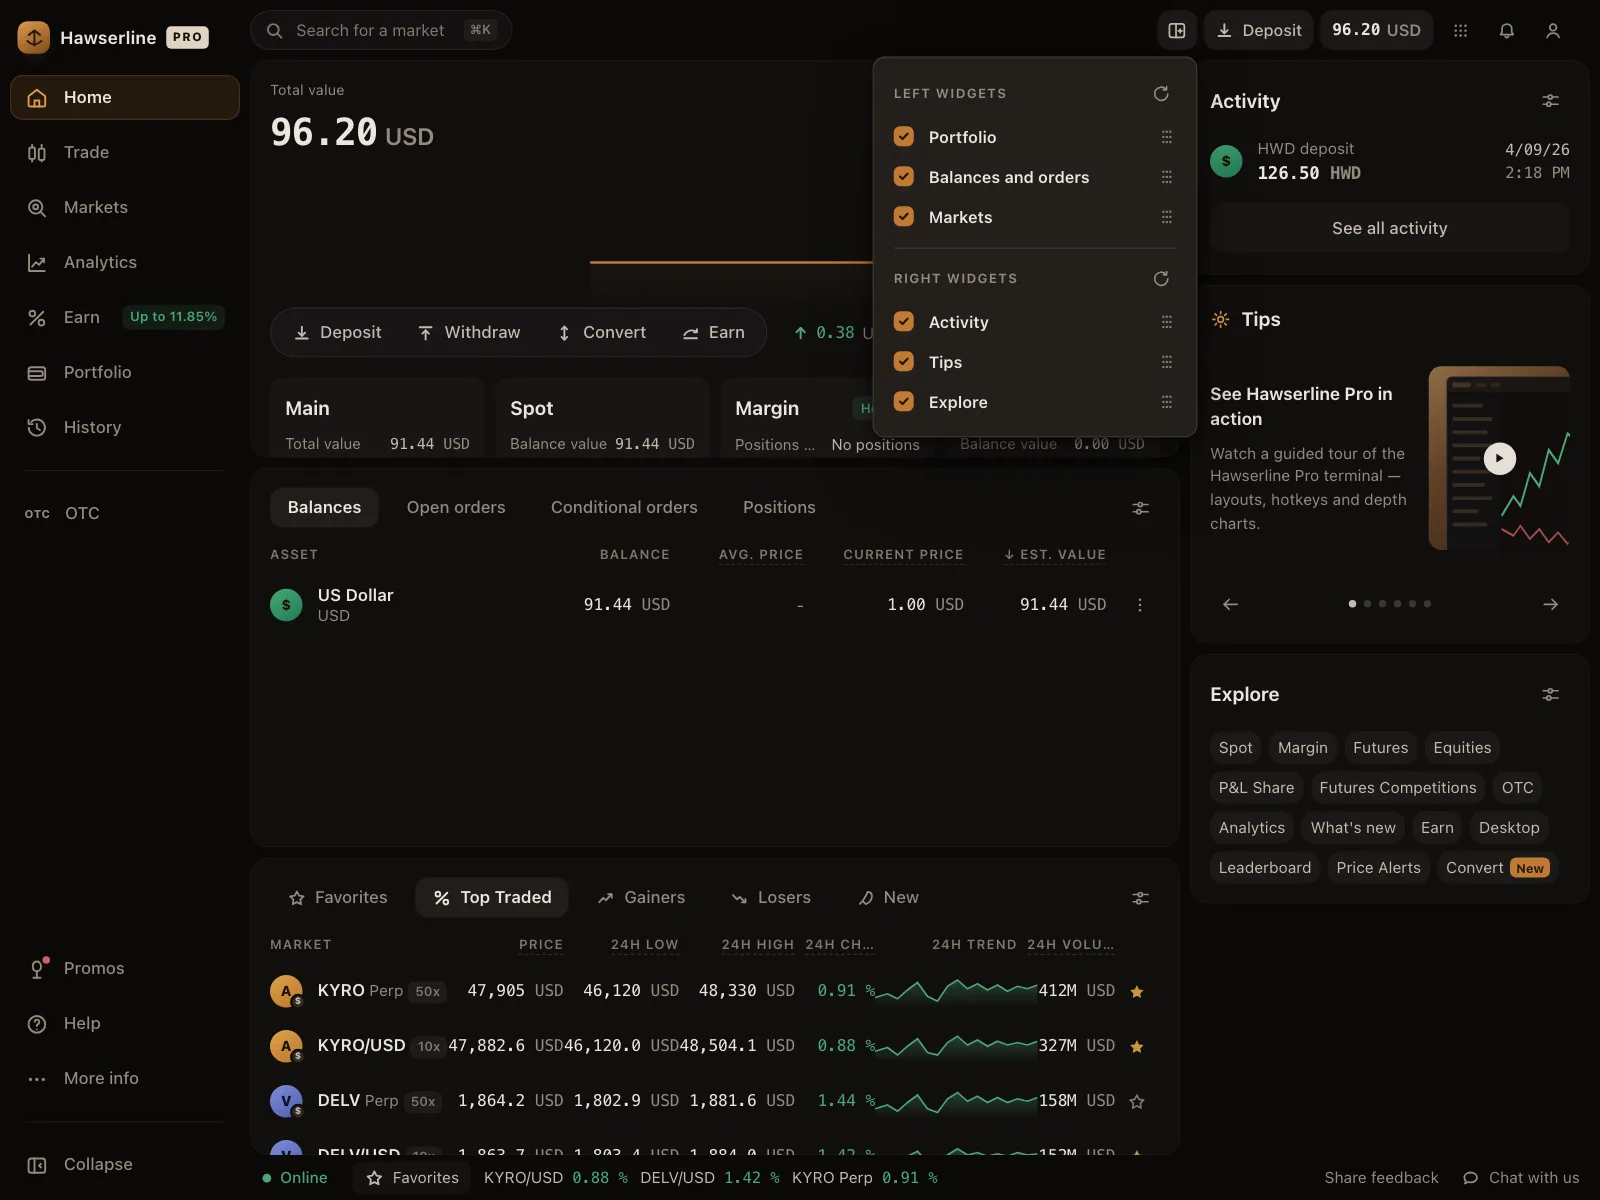Collapse the sidebar
Screen dimensions: 1600x1200
(125, 1164)
